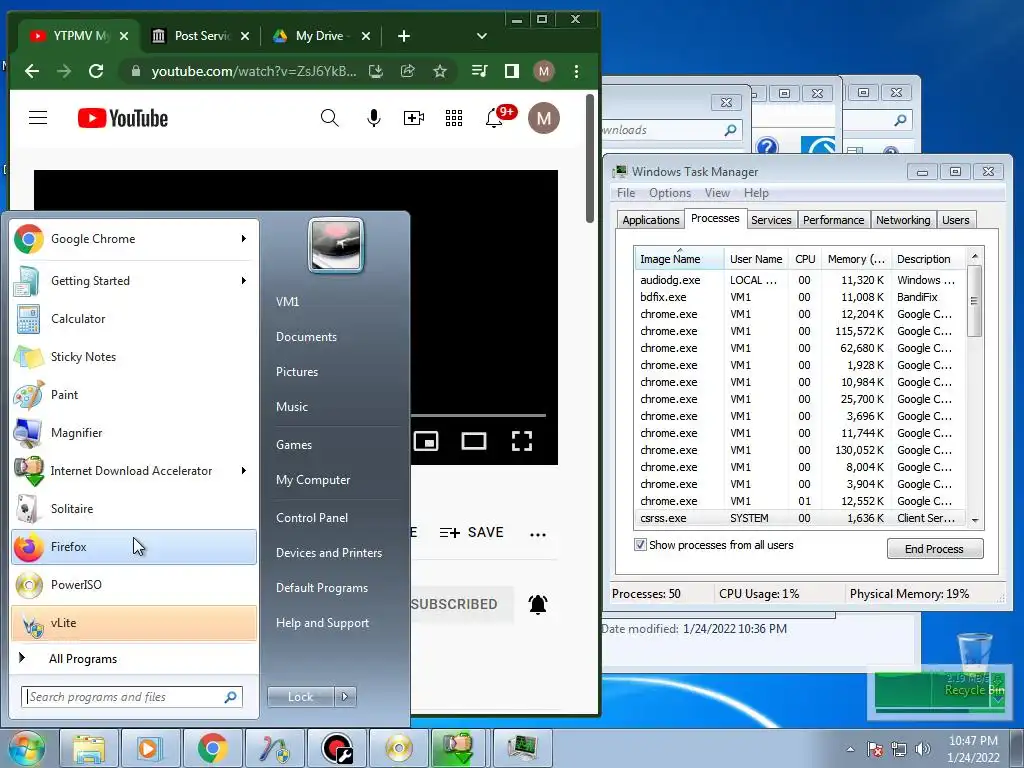Select bdfix.exe process row

800,297
